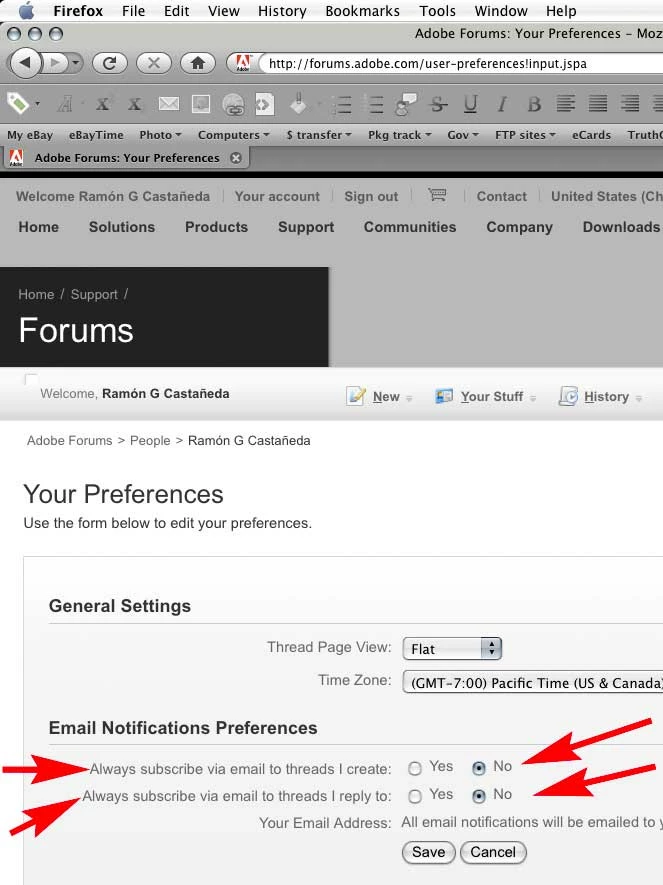Open the Tools menu
This screenshot has width=663, height=885.
click(x=437, y=11)
